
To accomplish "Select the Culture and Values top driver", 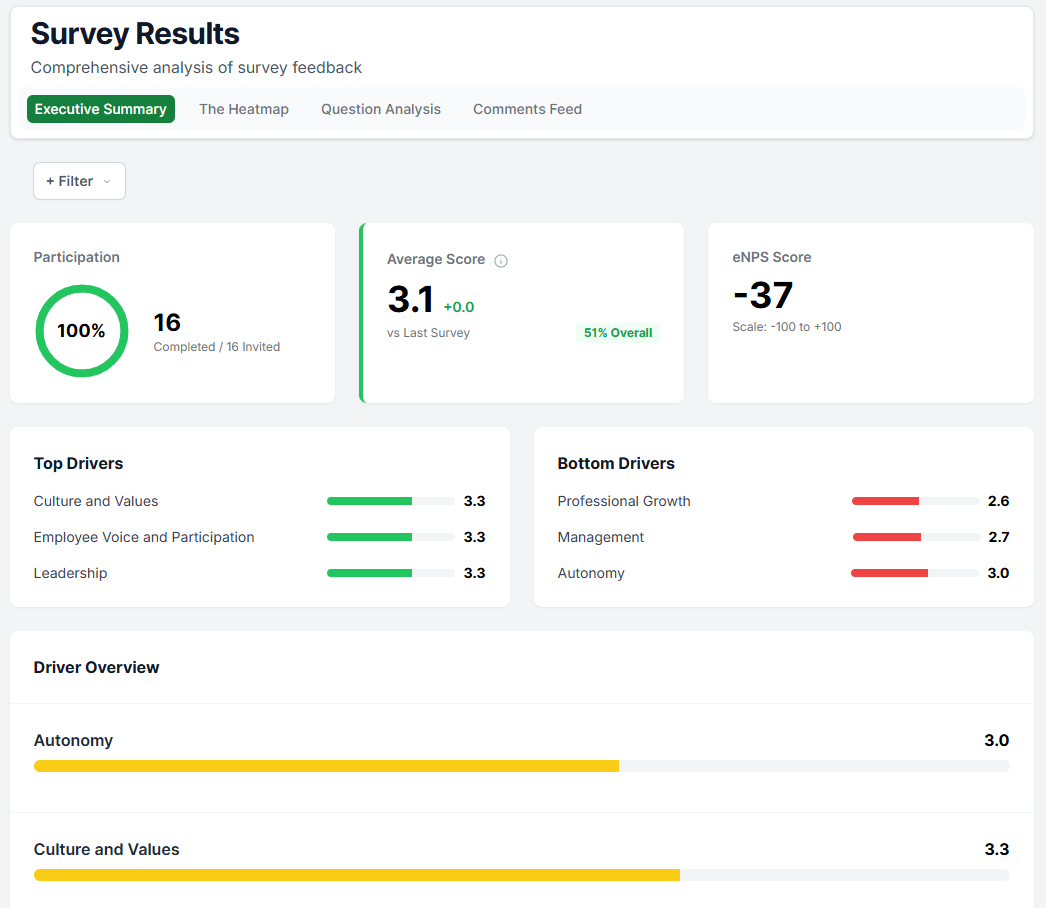I will coord(259,501).
